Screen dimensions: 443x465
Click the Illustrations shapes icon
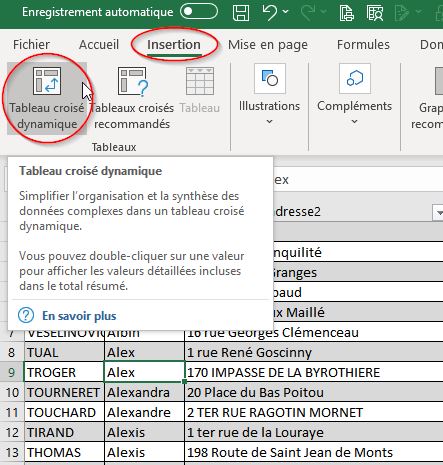point(270,79)
